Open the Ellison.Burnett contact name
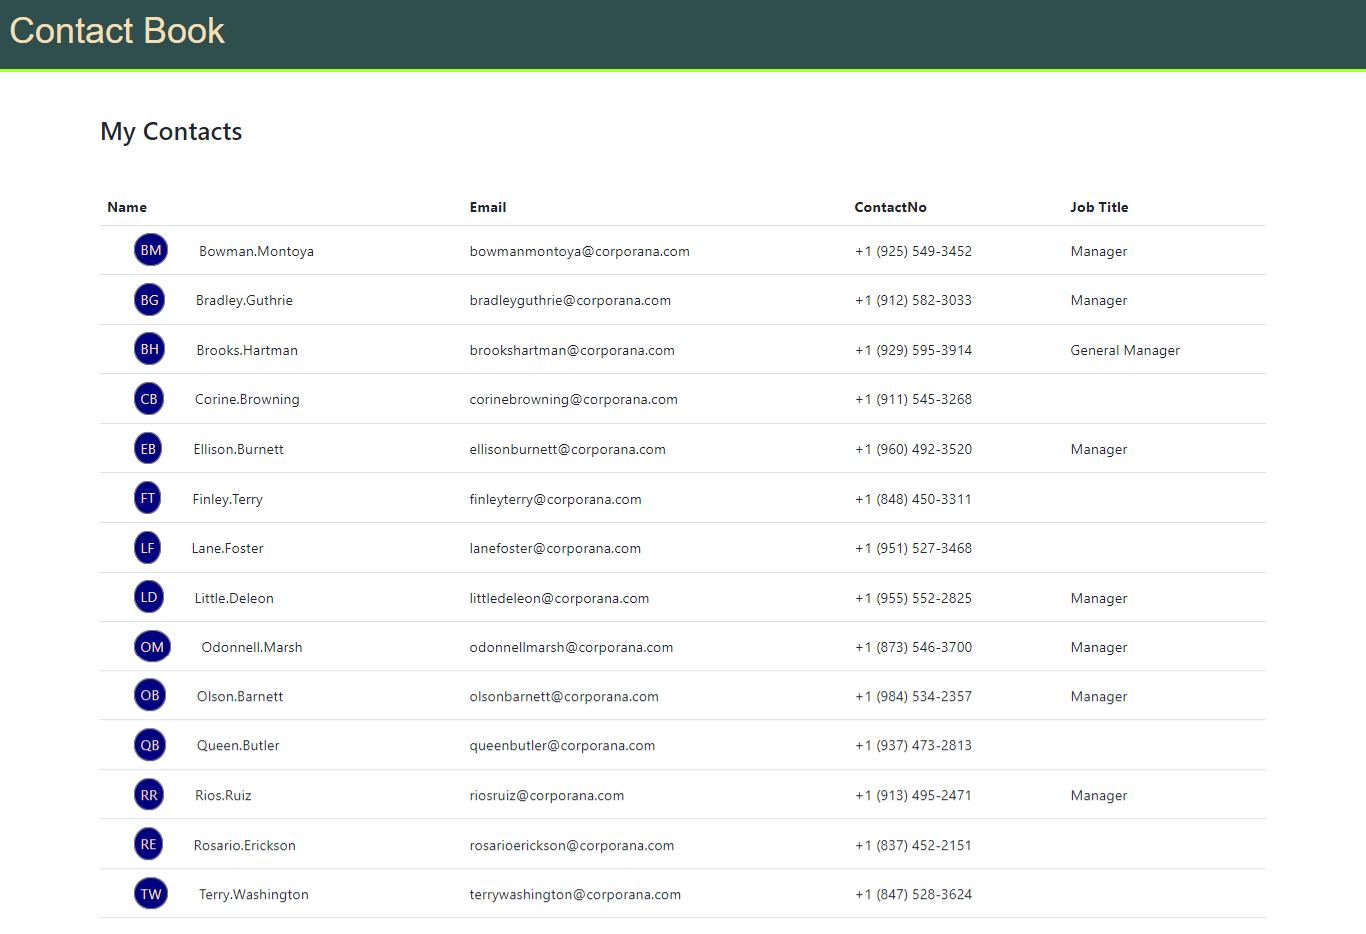The height and width of the screenshot is (934, 1366). point(238,449)
